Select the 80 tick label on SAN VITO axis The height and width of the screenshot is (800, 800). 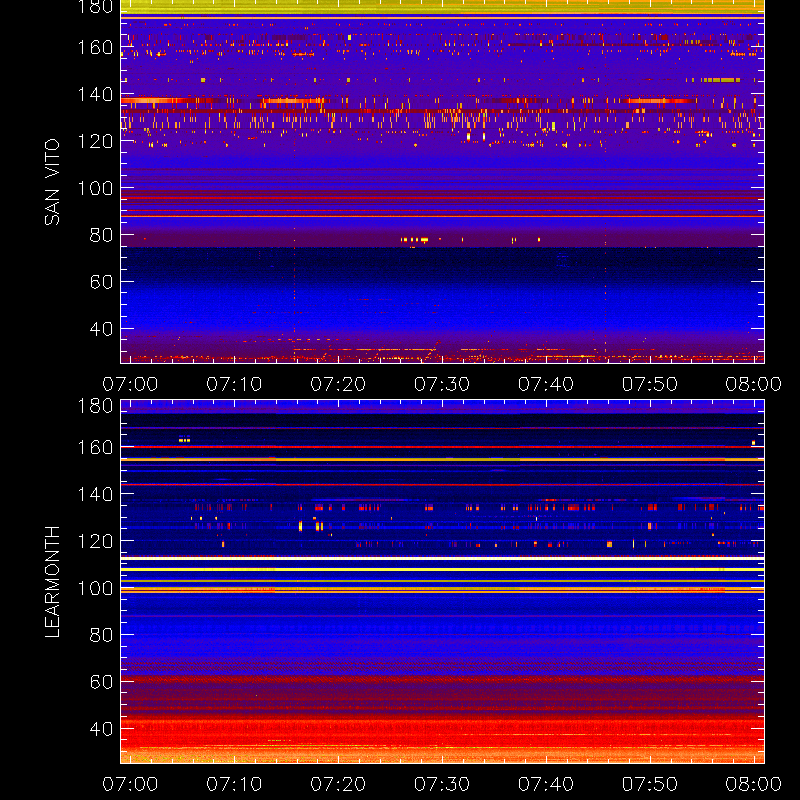(101, 235)
